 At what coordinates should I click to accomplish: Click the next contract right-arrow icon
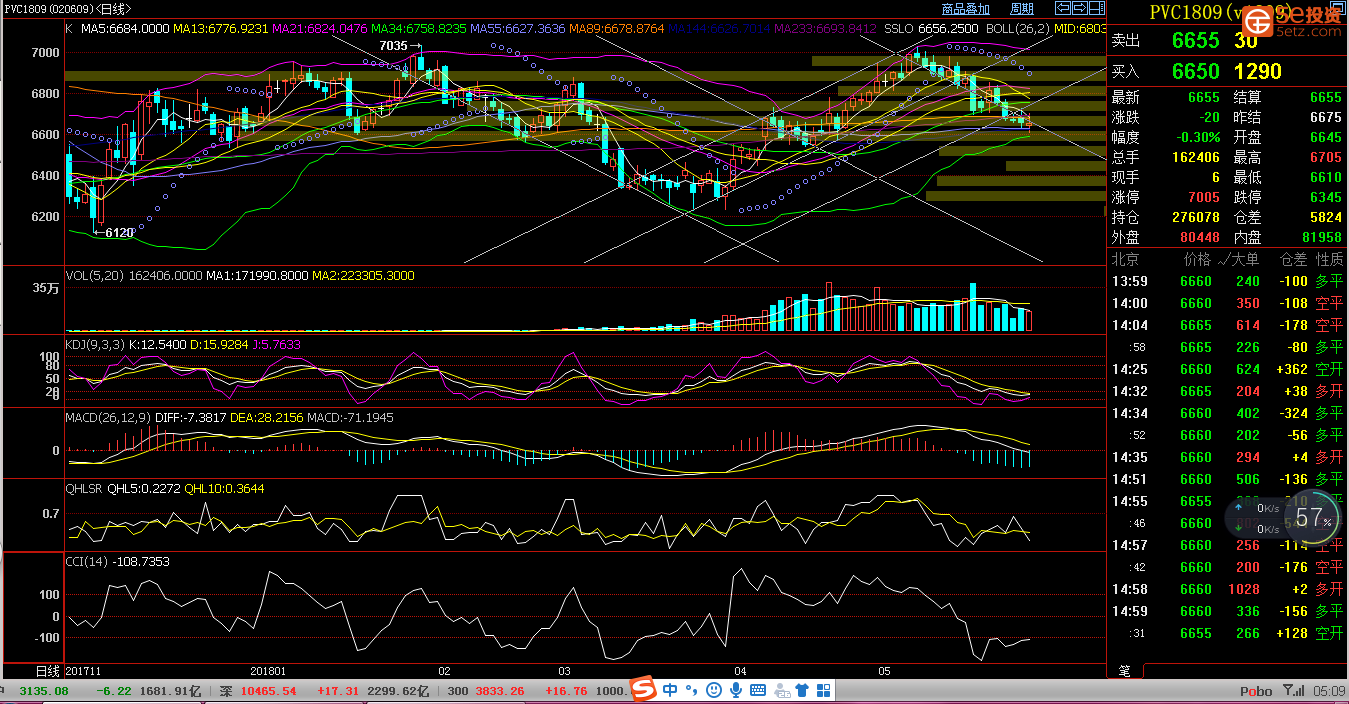[x=1079, y=9]
